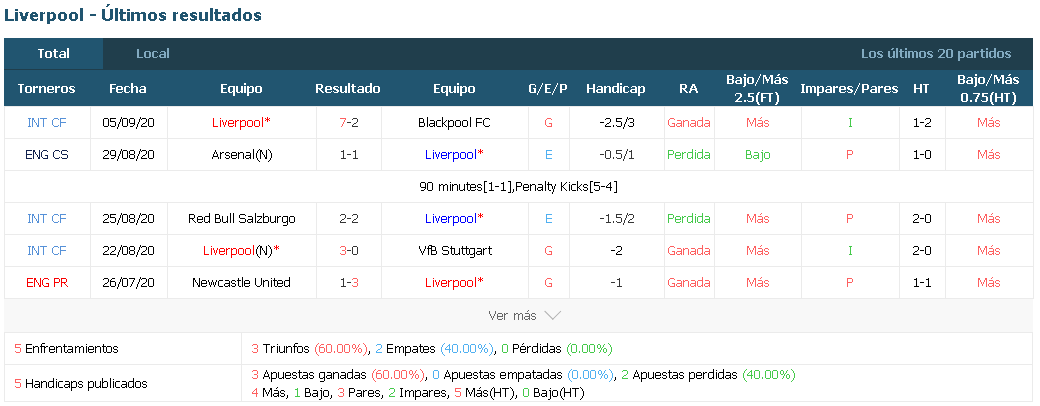The height and width of the screenshot is (406, 1040).
Task: Open ENG PR tournament link
Action: [47, 283]
